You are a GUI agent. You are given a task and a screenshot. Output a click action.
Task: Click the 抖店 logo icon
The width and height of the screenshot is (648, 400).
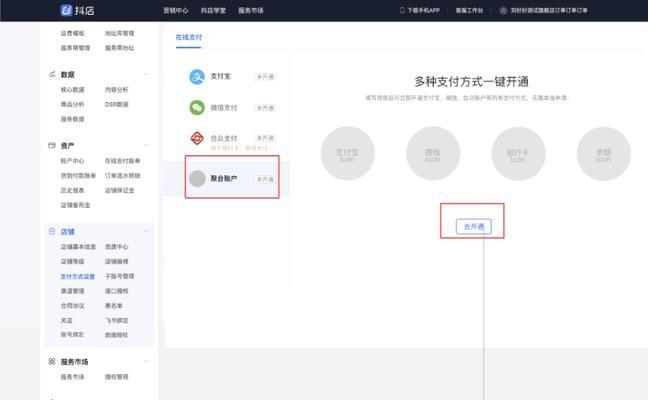click(66, 10)
